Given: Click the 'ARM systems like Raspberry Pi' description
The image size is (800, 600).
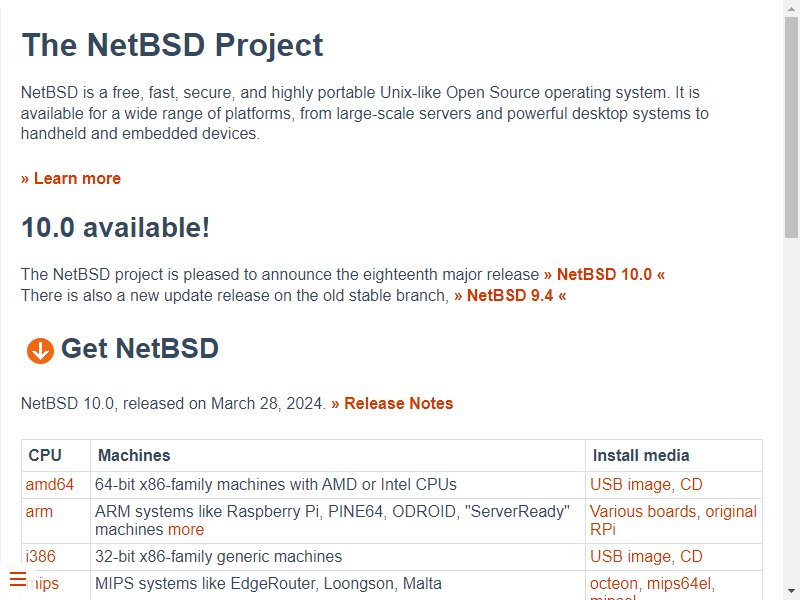Looking at the screenshot, I should (x=332, y=520).
